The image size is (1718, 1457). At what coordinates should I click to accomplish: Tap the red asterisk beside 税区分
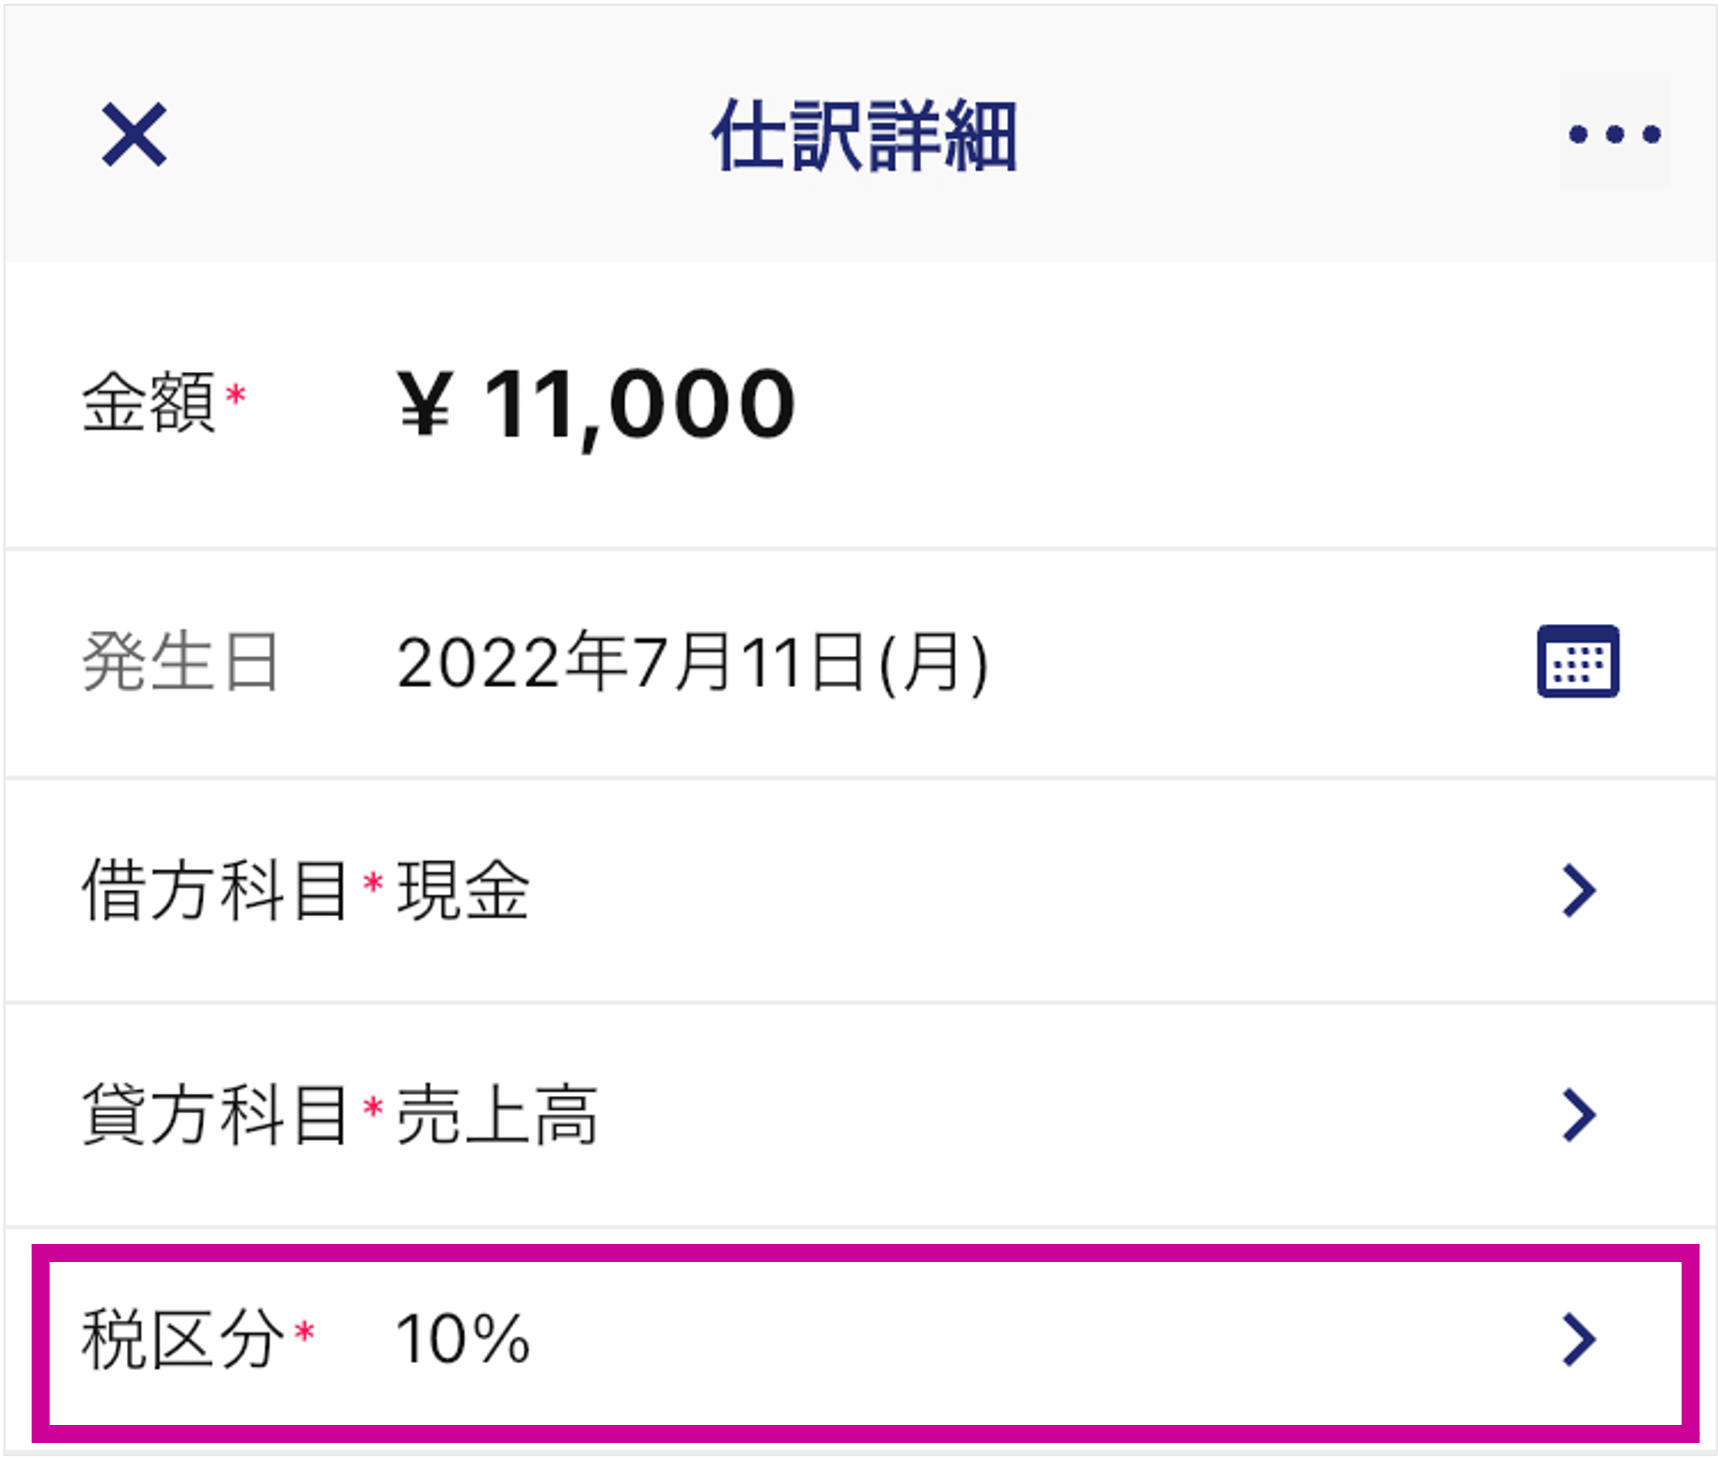(x=305, y=1331)
